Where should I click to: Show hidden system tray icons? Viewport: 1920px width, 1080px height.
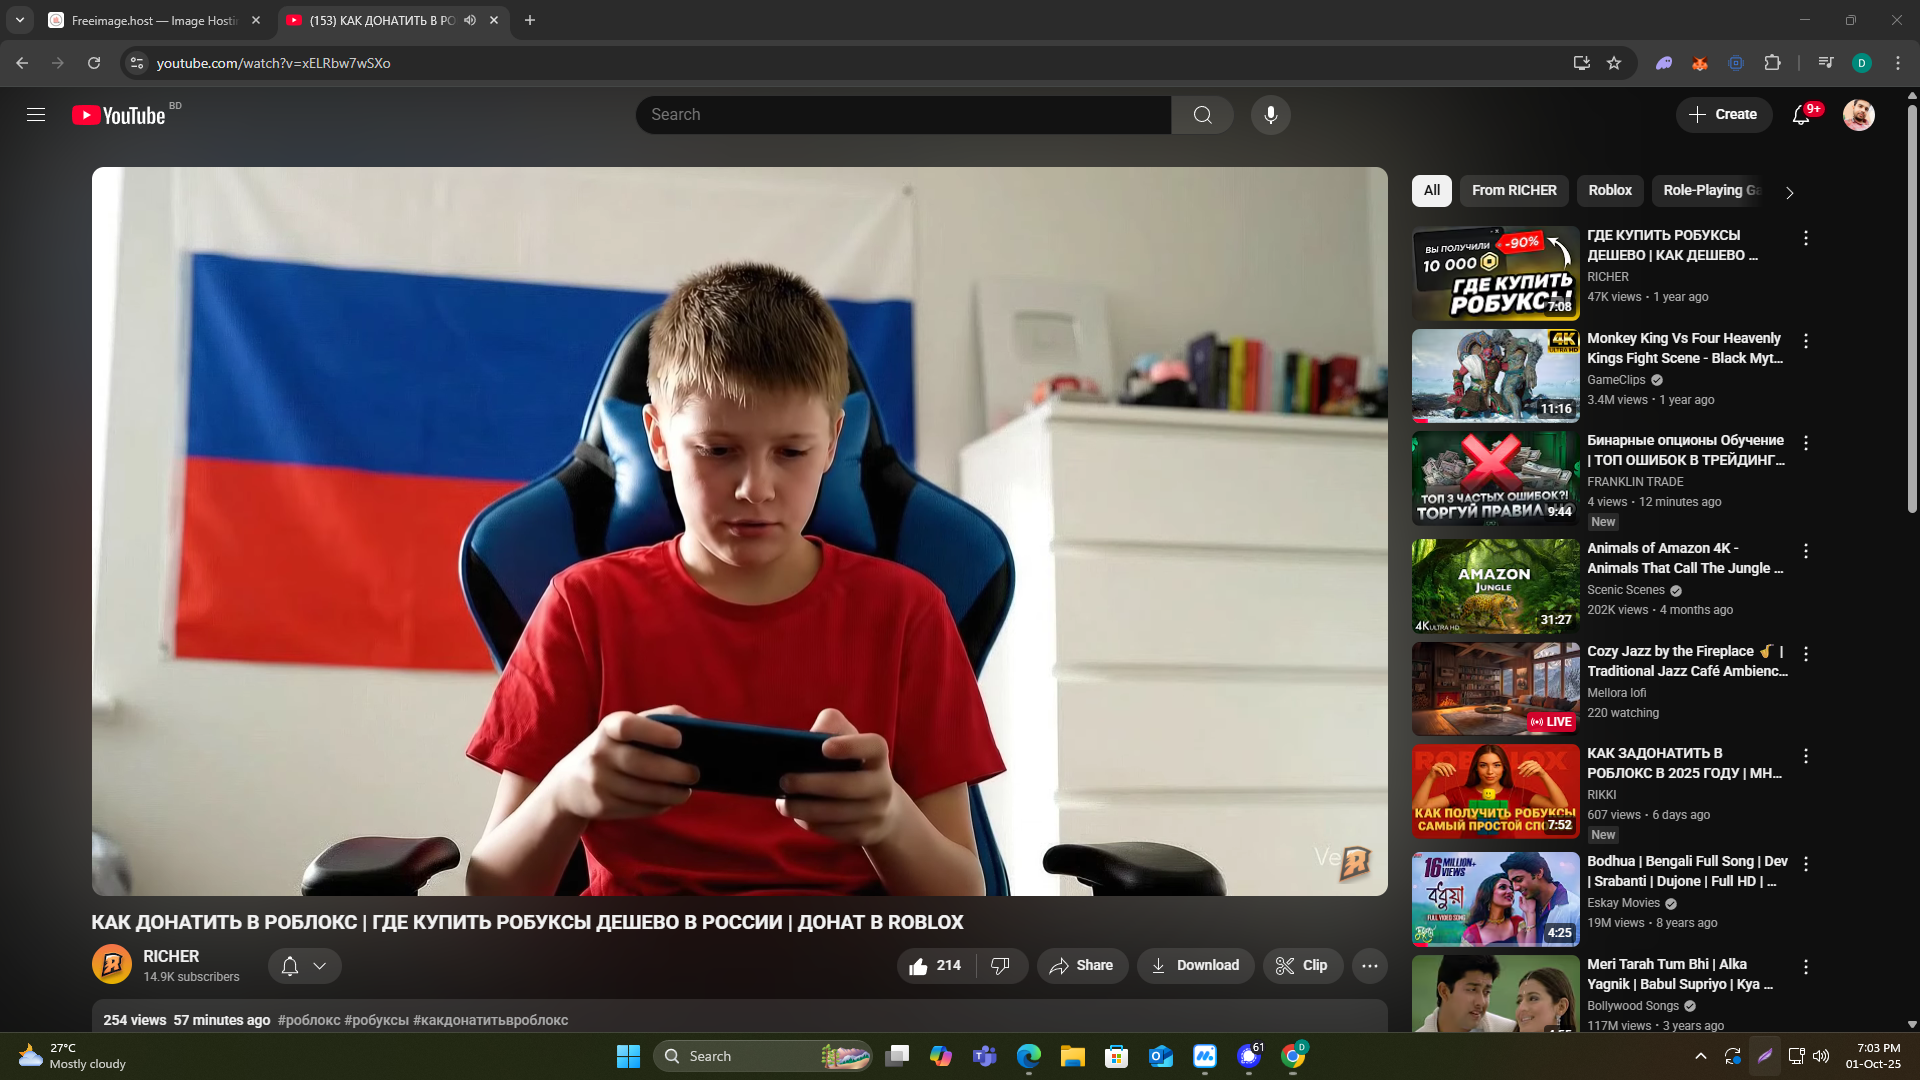coord(1700,1056)
